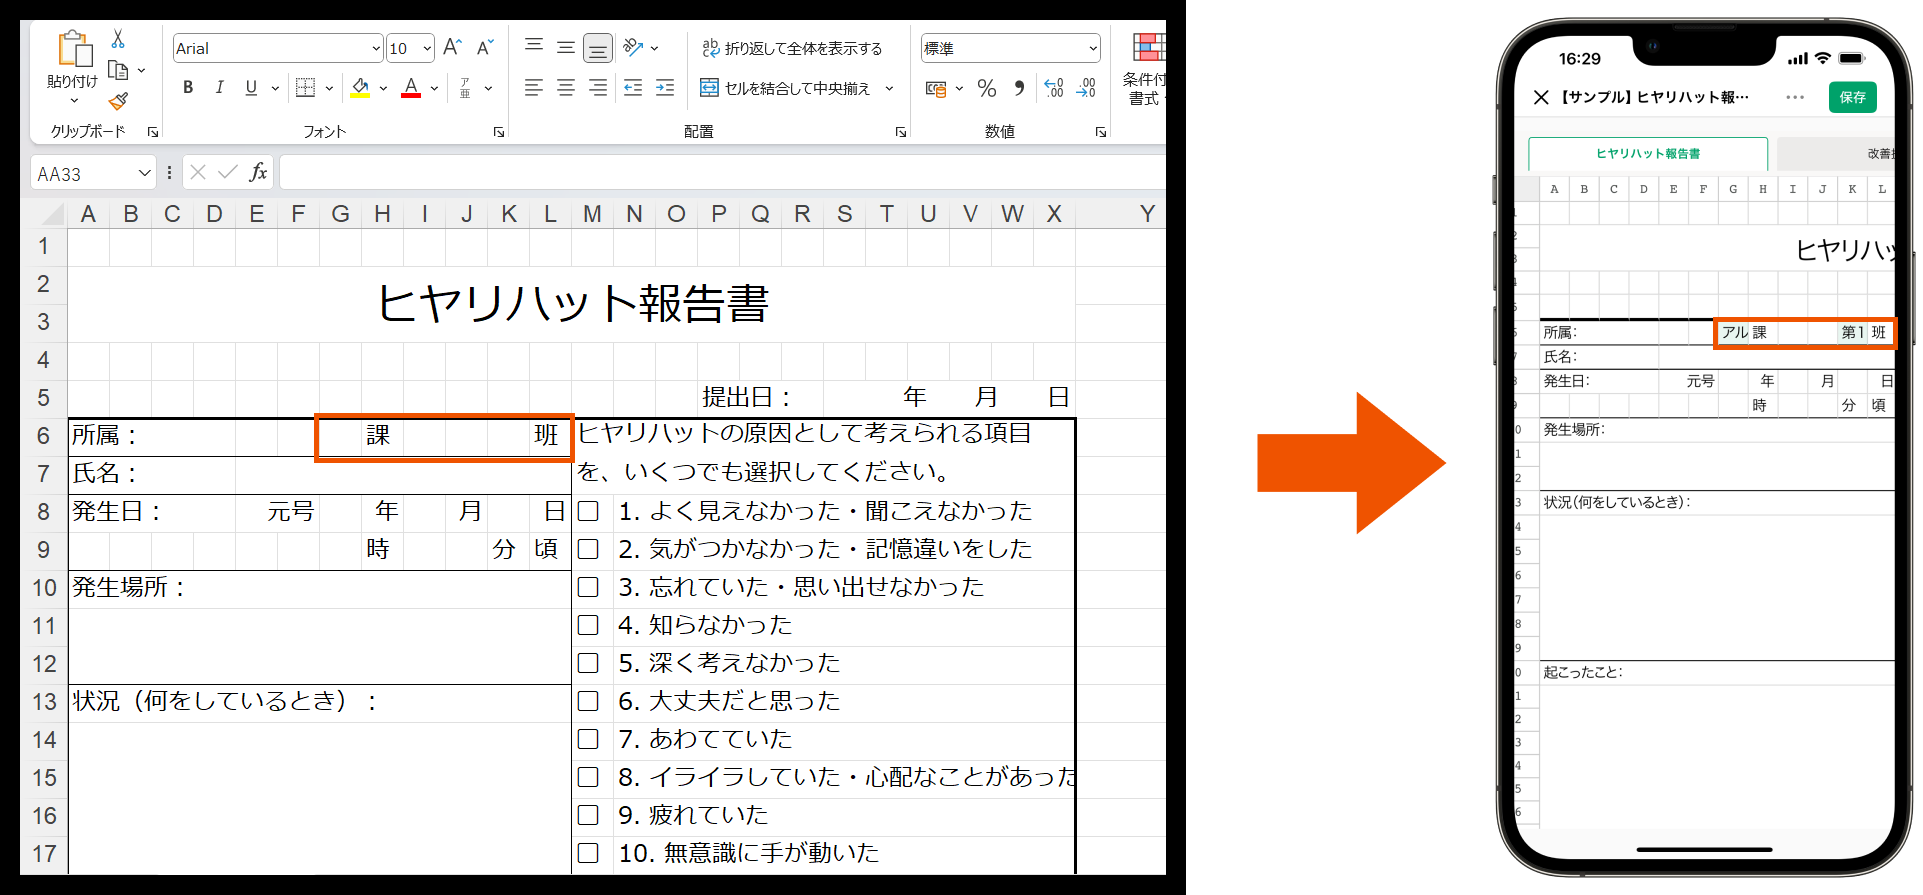
Task: Align cell text left
Action: (x=534, y=88)
